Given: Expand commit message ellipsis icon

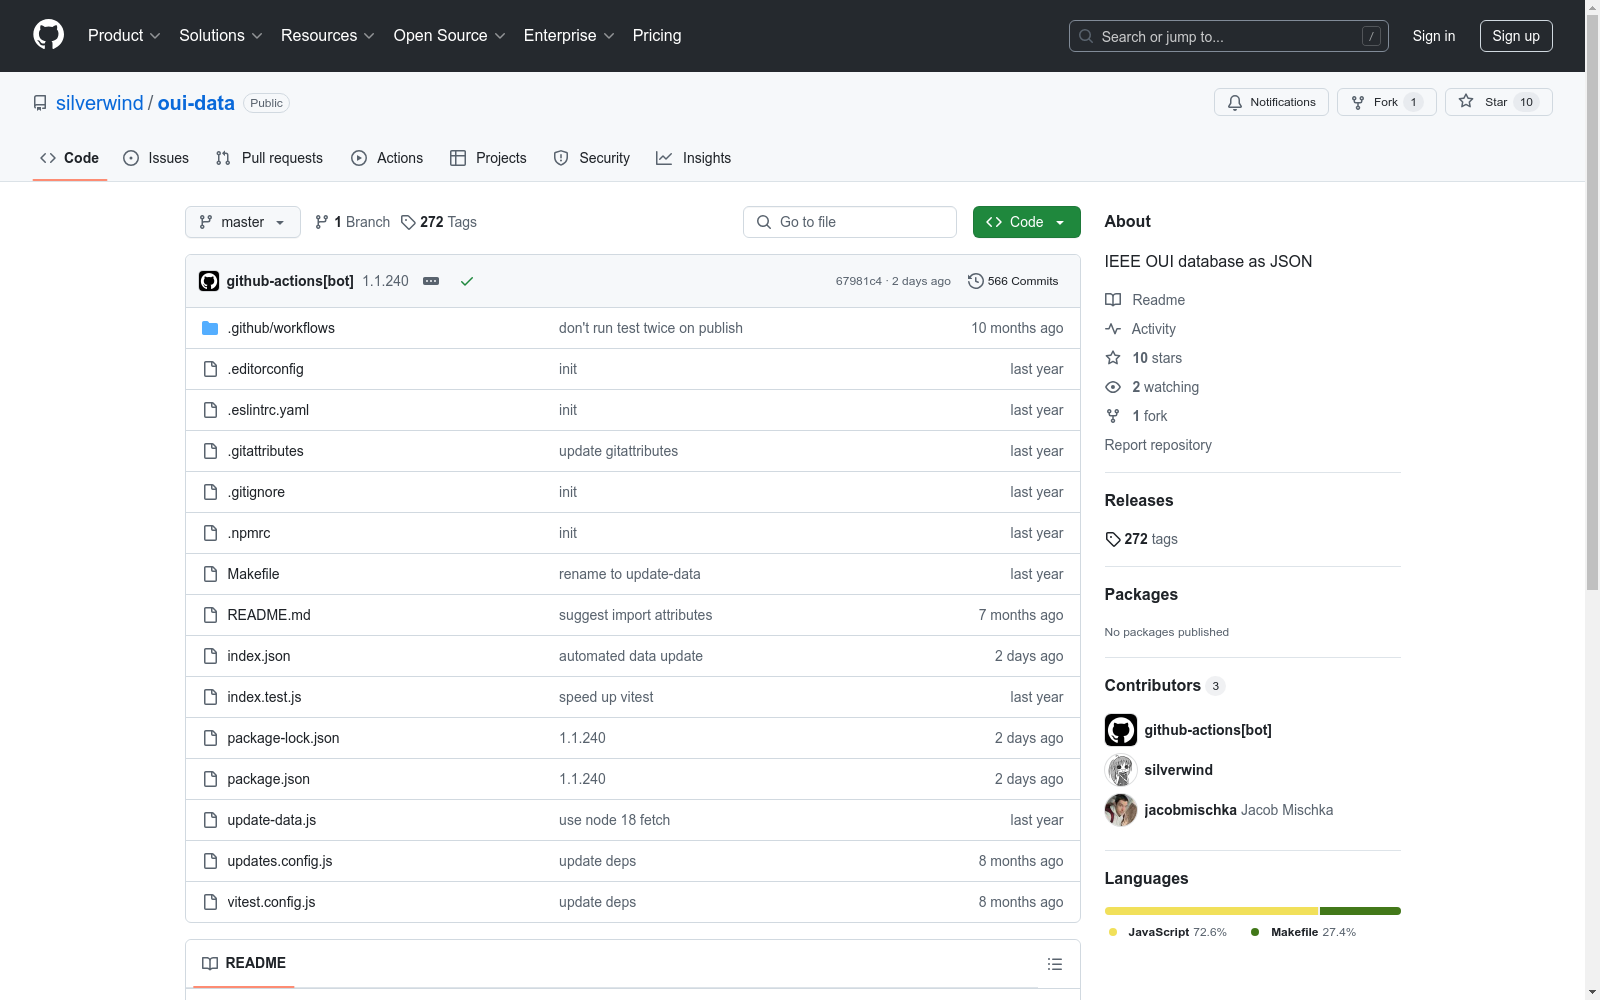Looking at the screenshot, I should pyautogui.click(x=431, y=281).
